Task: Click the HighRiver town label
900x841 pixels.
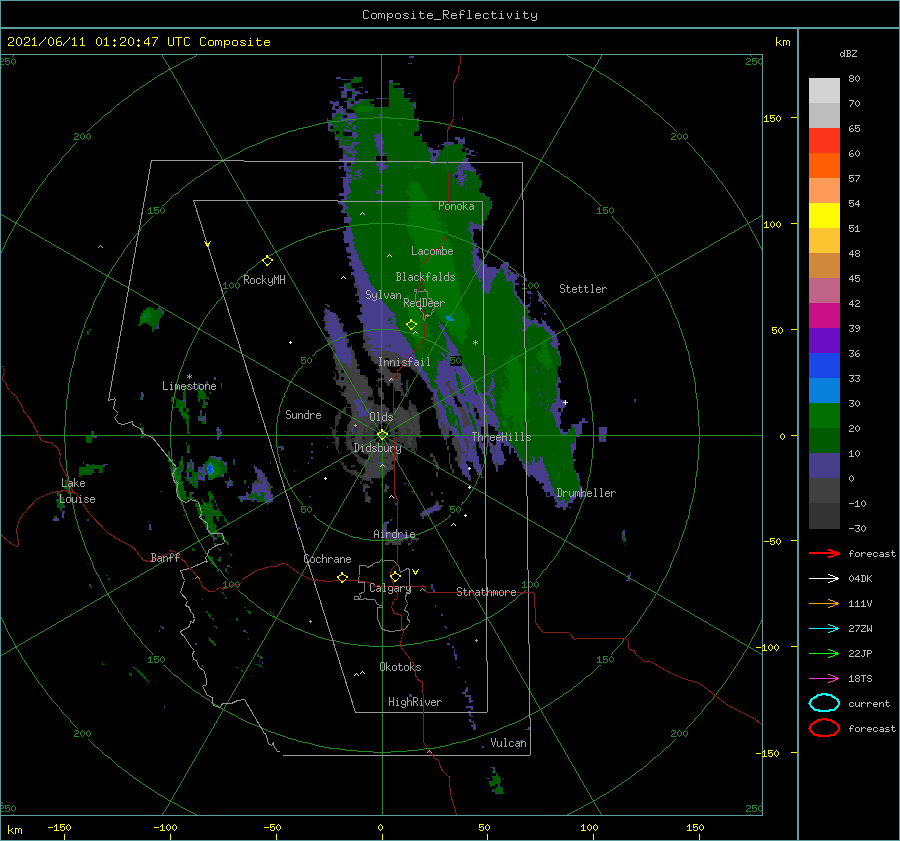Action: (x=415, y=702)
